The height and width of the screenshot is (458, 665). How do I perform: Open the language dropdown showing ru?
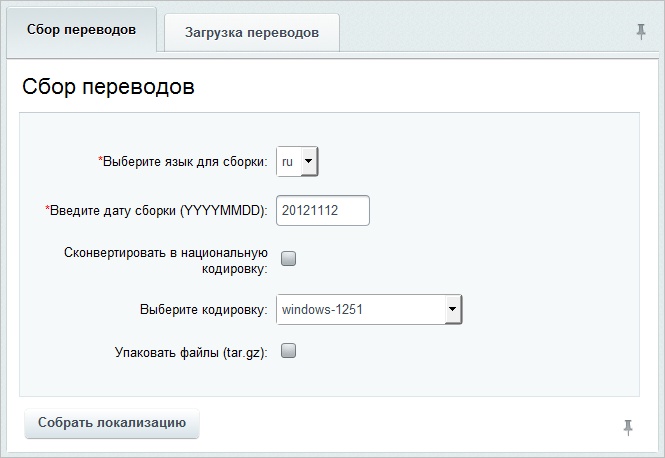(x=297, y=161)
